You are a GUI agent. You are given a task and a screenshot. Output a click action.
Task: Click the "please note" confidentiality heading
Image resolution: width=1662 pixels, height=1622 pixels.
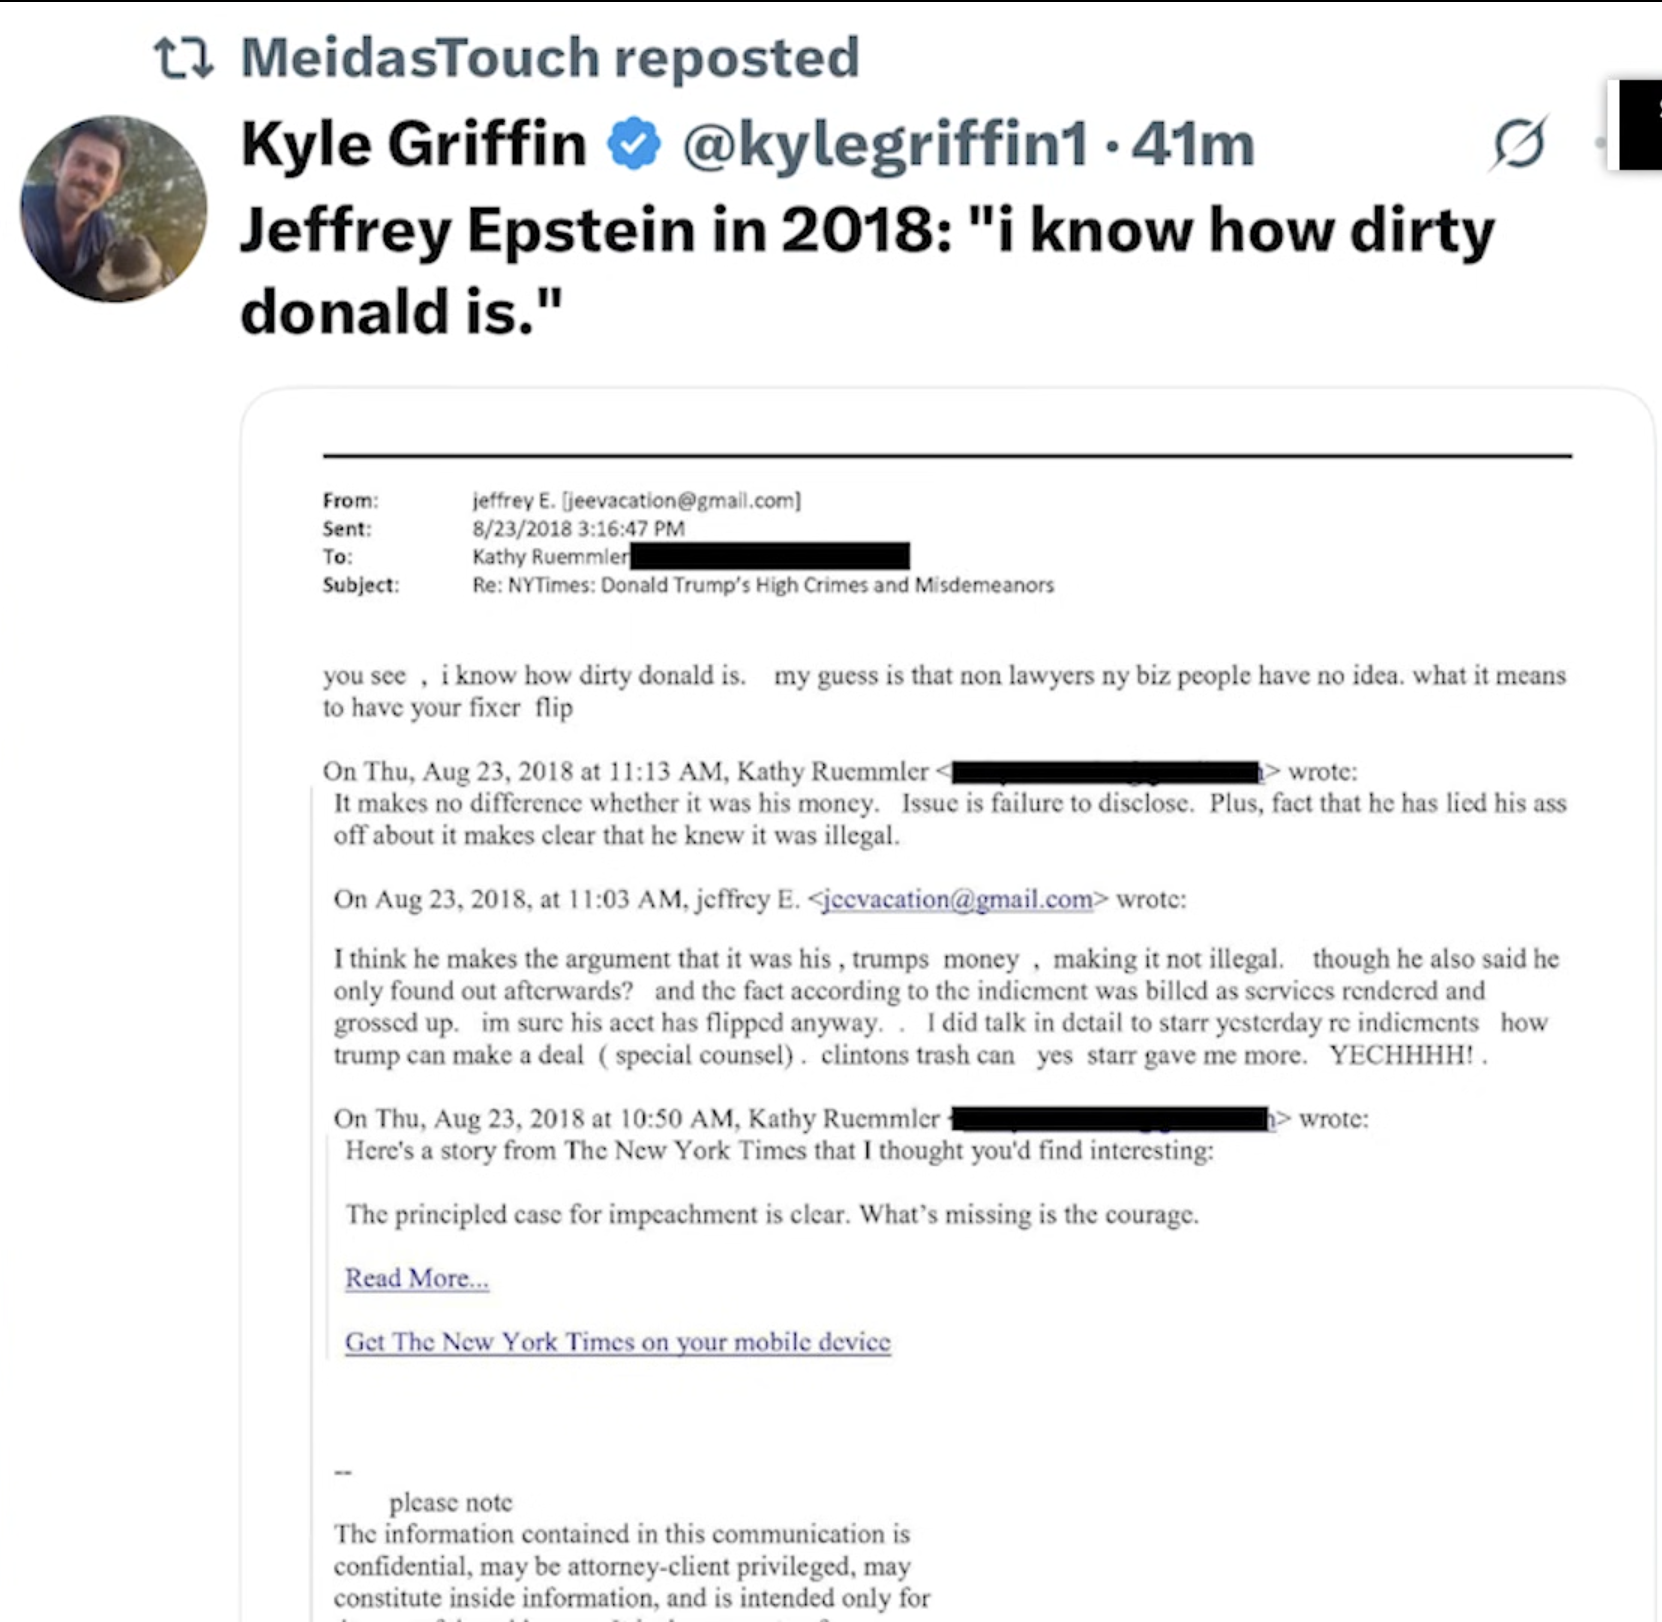tap(450, 1502)
